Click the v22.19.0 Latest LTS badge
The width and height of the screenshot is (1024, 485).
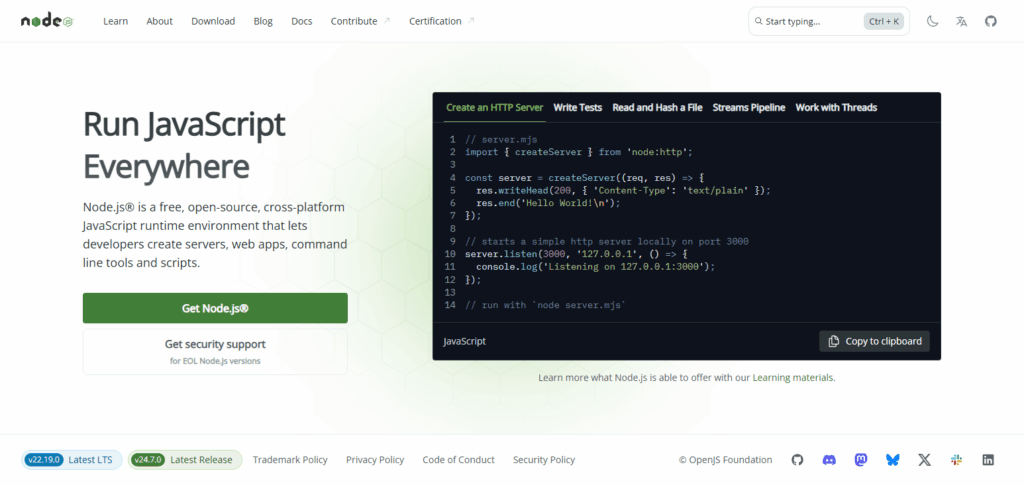(72, 460)
